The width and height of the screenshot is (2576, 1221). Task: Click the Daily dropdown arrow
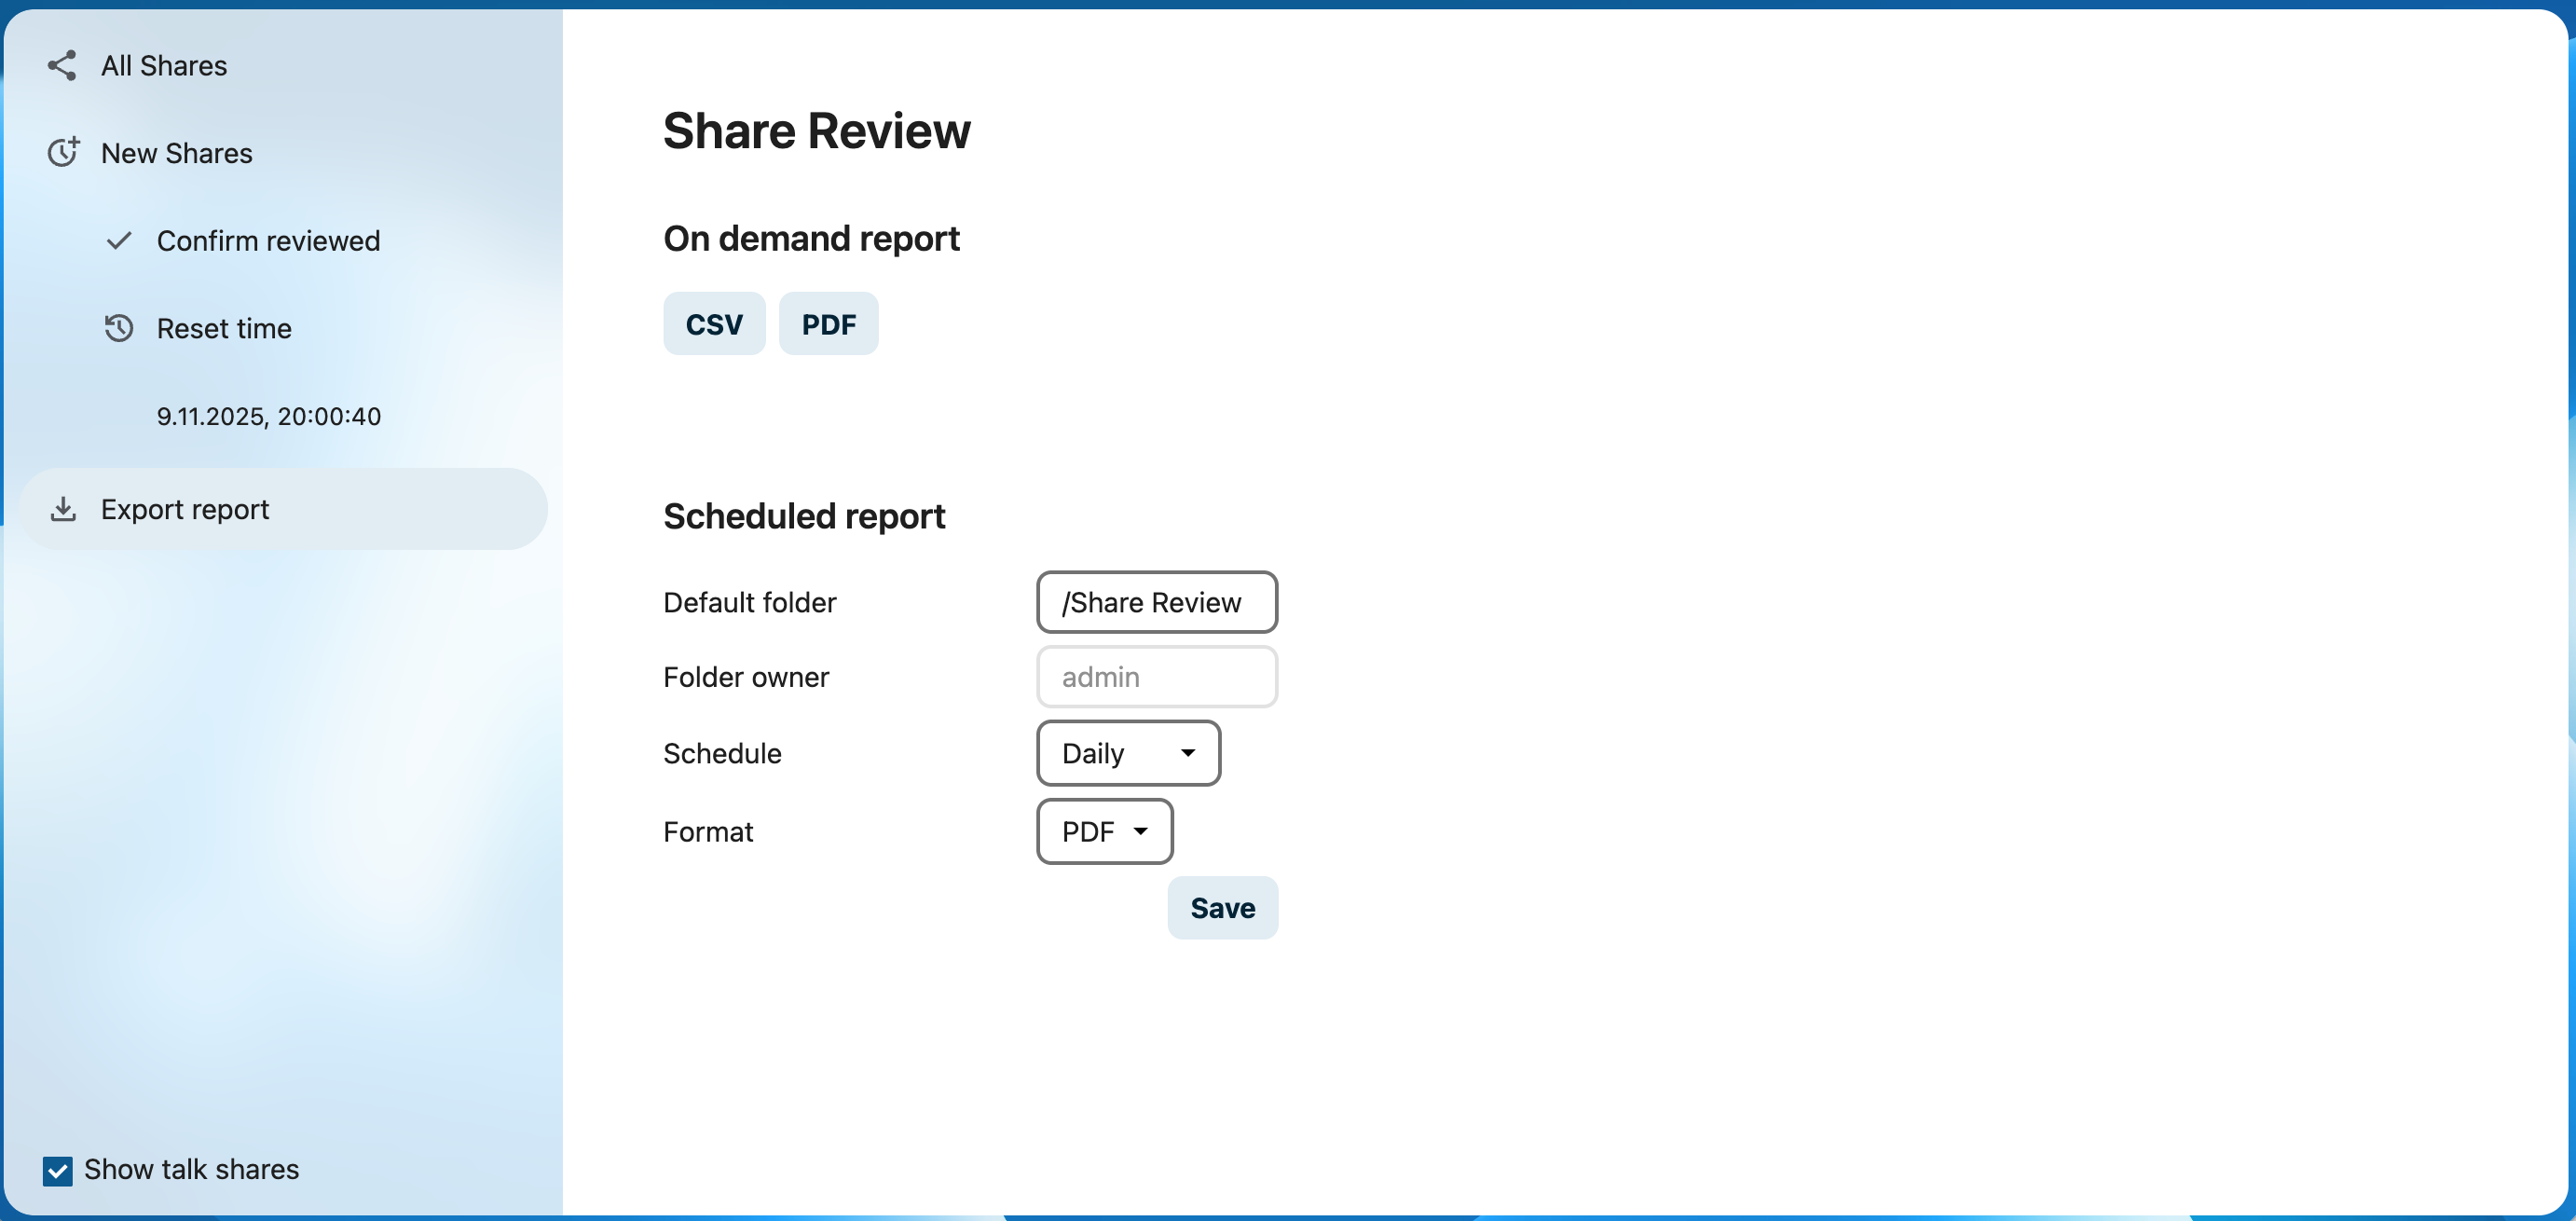click(x=1188, y=753)
